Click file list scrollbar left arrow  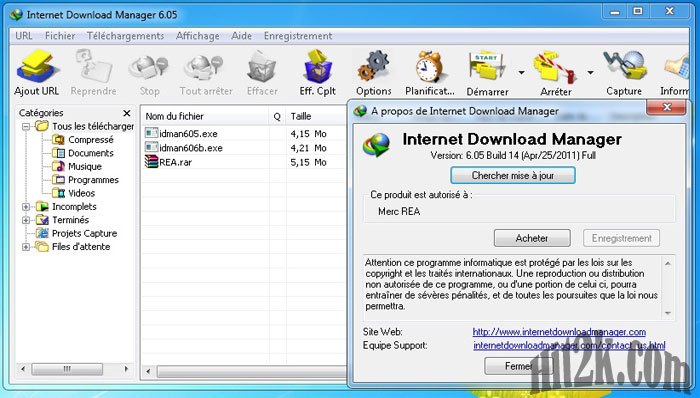pos(148,371)
